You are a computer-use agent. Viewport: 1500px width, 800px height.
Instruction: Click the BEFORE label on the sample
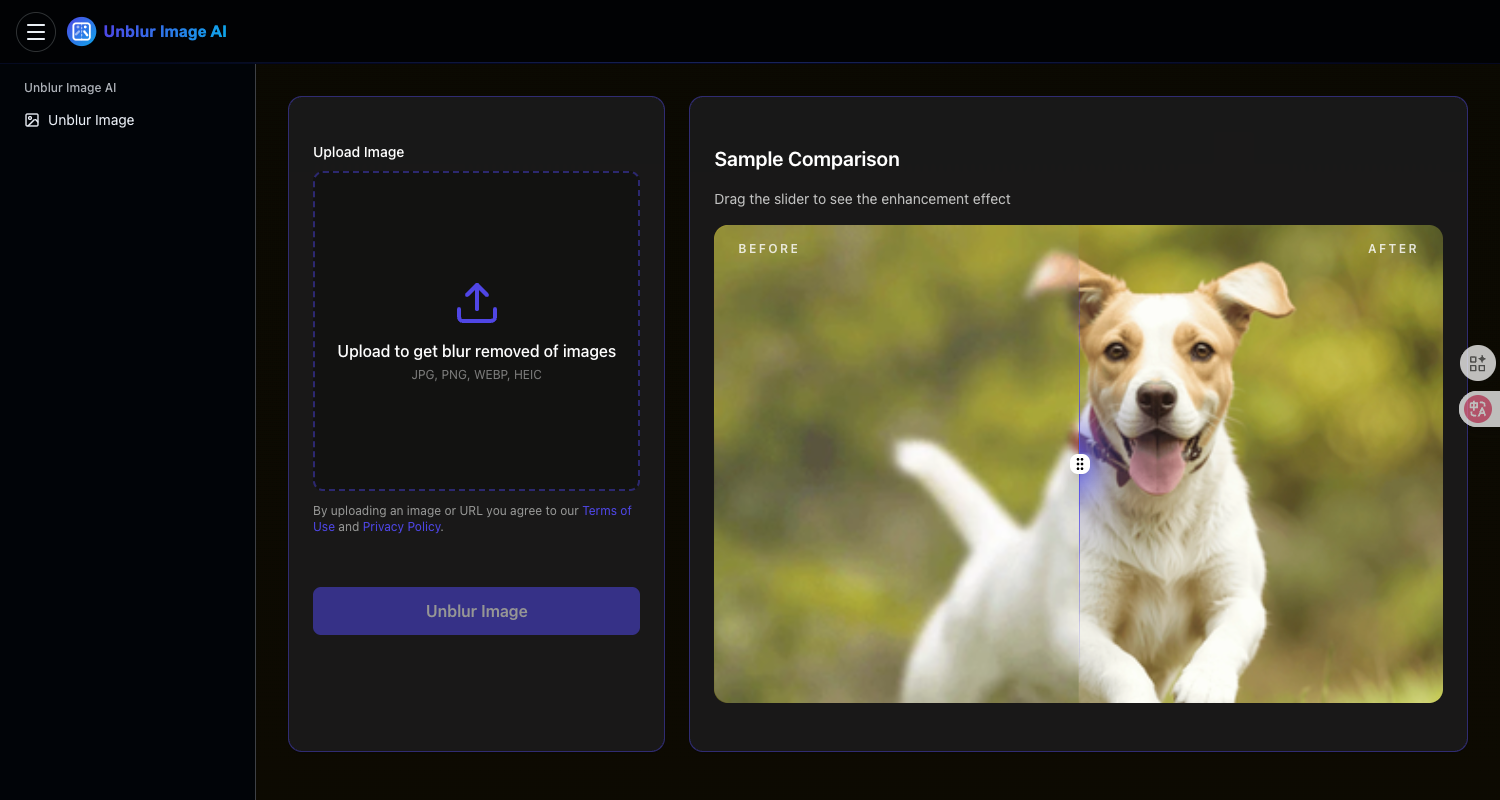(x=768, y=249)
